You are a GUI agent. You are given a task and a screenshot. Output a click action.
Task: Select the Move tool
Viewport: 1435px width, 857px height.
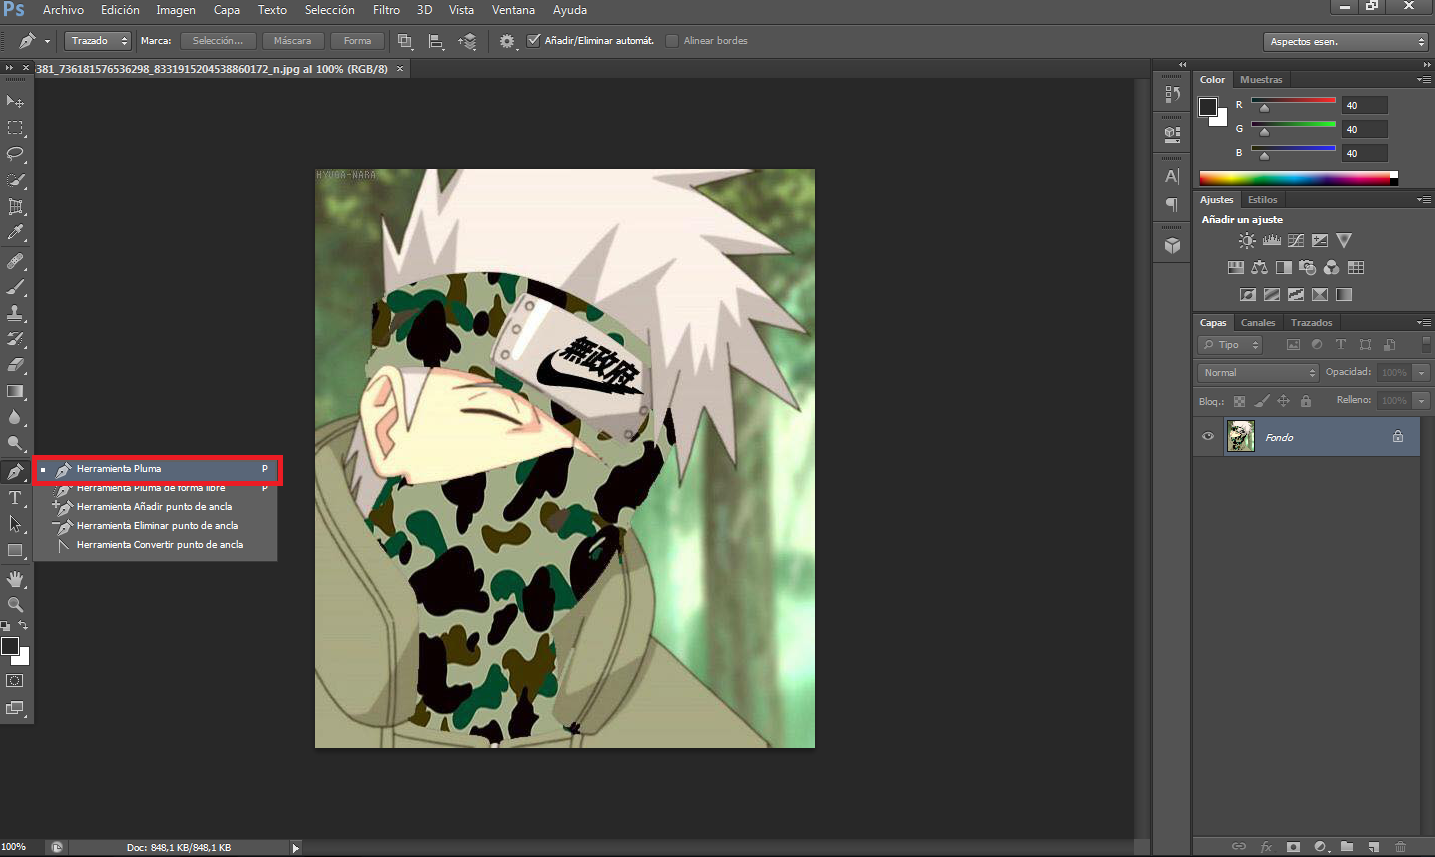coord(15,102)
